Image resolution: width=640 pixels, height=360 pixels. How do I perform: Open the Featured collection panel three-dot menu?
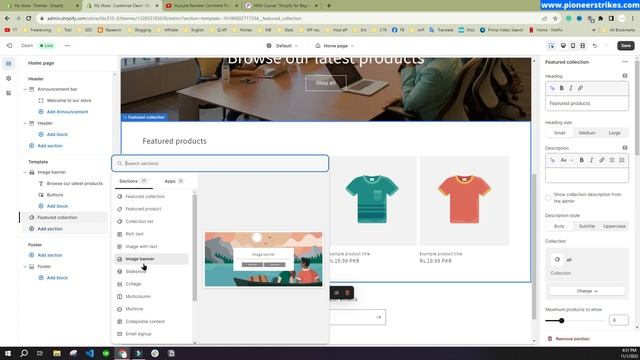(625, 62)
